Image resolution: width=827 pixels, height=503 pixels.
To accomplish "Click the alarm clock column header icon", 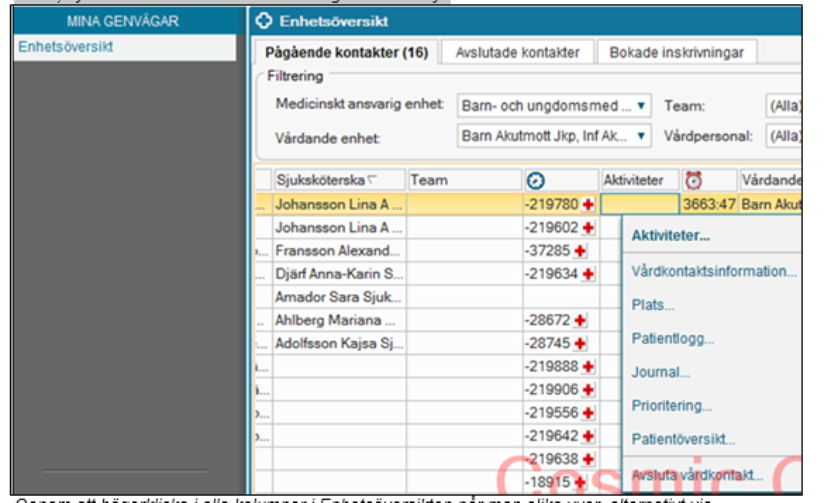I will pos(693,180).
